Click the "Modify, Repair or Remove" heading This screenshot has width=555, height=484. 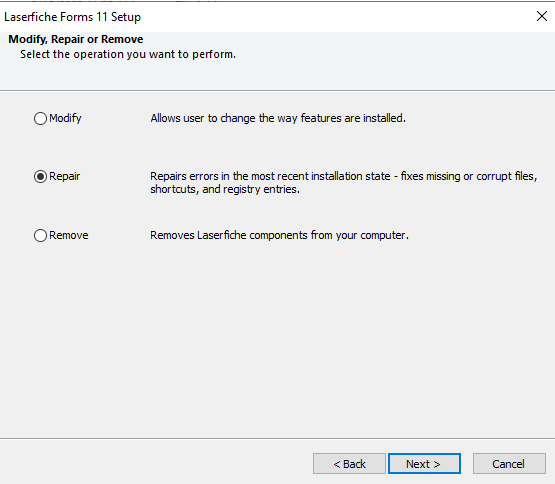tap(76, 39)
